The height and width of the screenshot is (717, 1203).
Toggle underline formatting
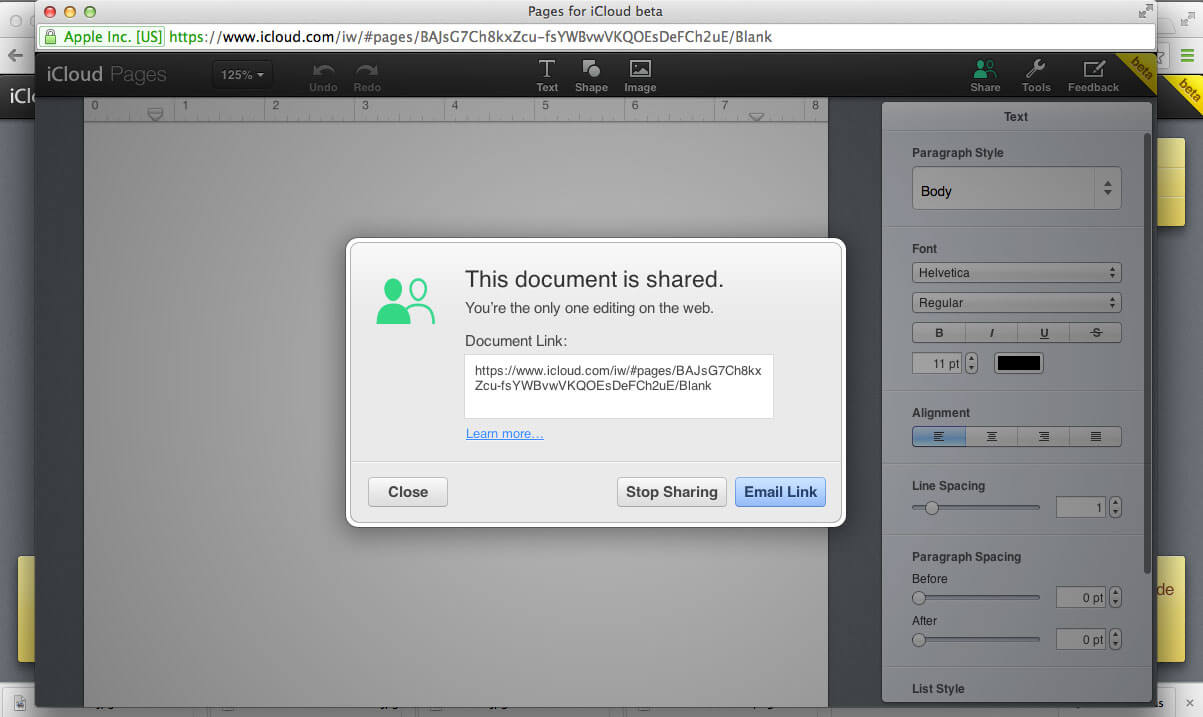(x=1042, y=332)
